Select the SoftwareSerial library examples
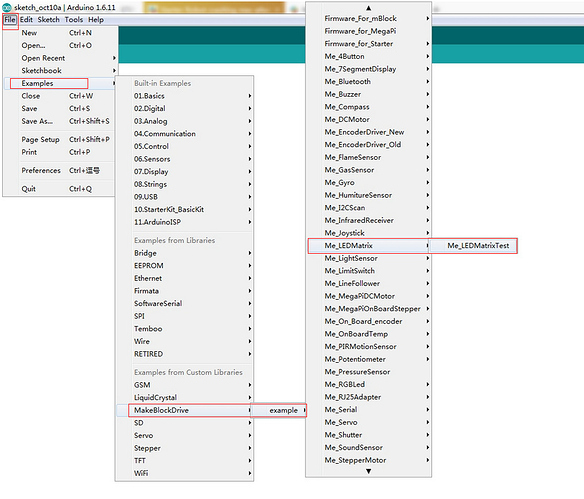Image resolution: width=584 pixels, height=499 pixels. point(185,304)
